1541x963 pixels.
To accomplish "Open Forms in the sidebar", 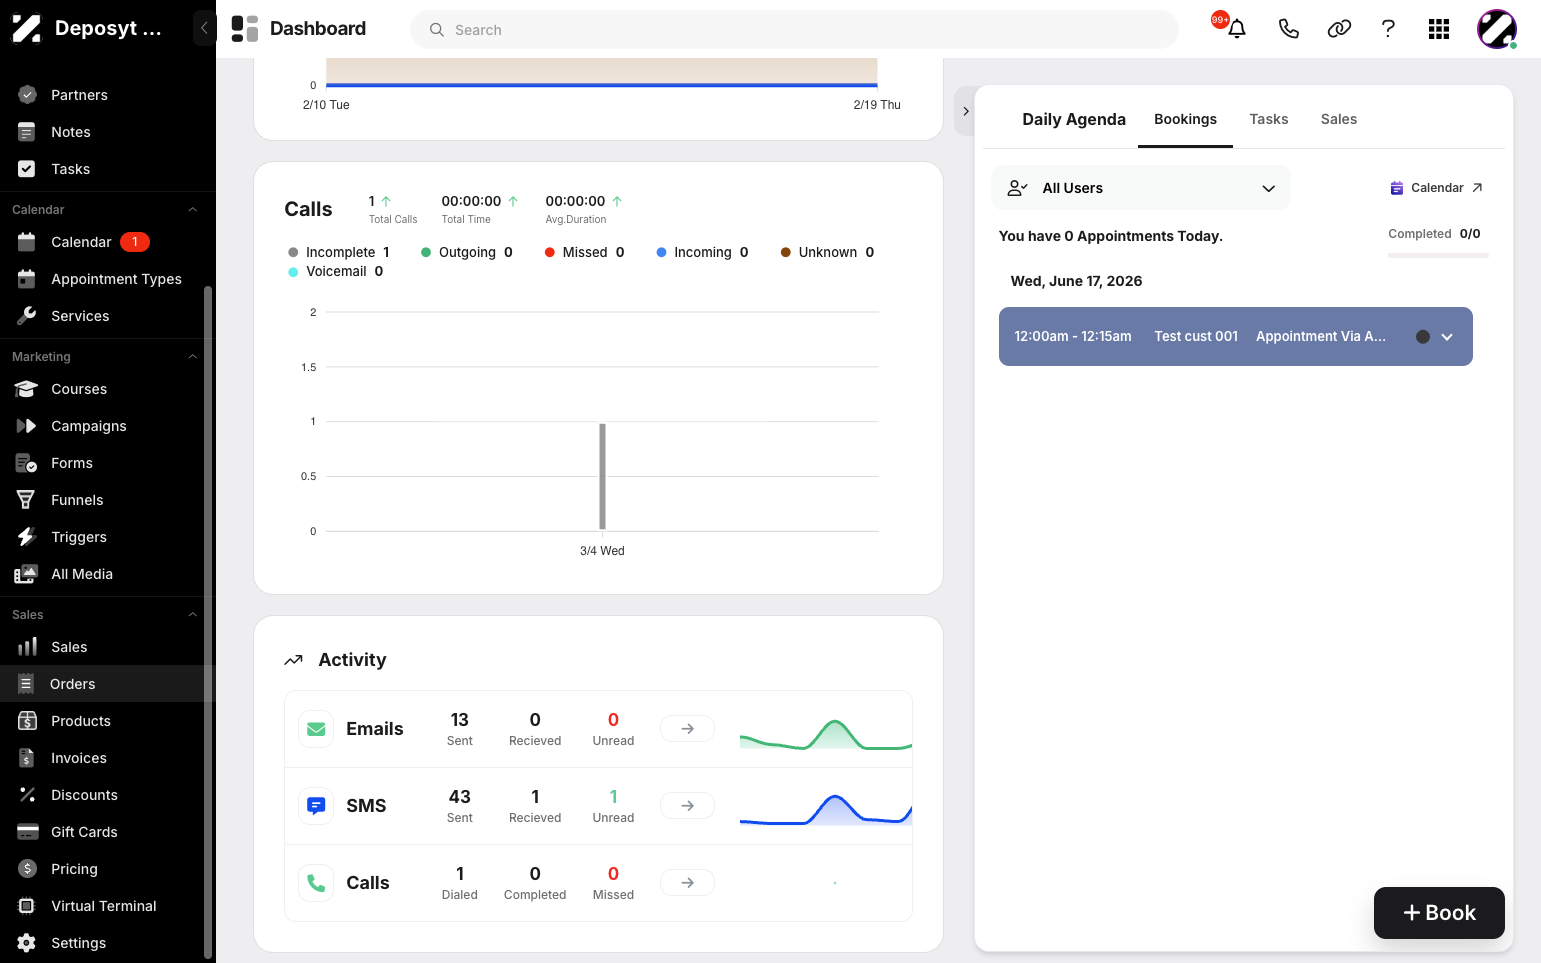I will pos(108,463).
